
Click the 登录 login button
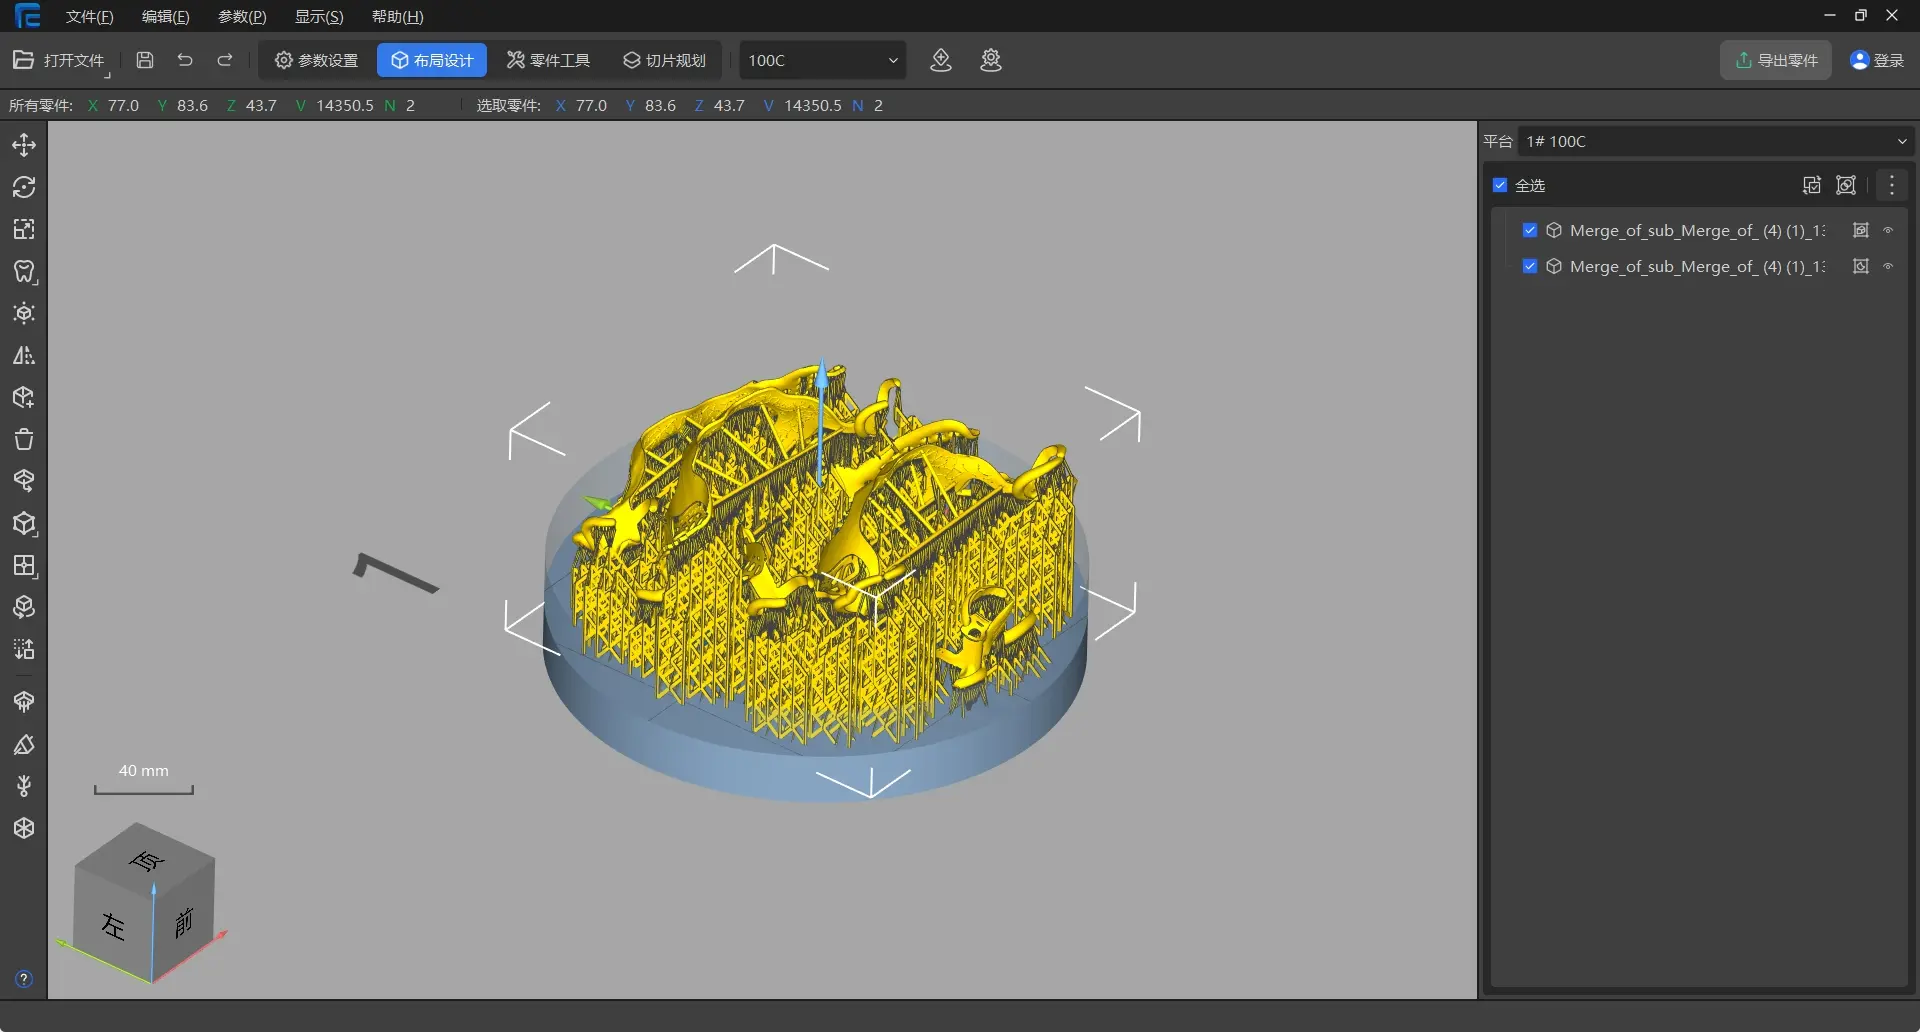[x=1877, y=60]
